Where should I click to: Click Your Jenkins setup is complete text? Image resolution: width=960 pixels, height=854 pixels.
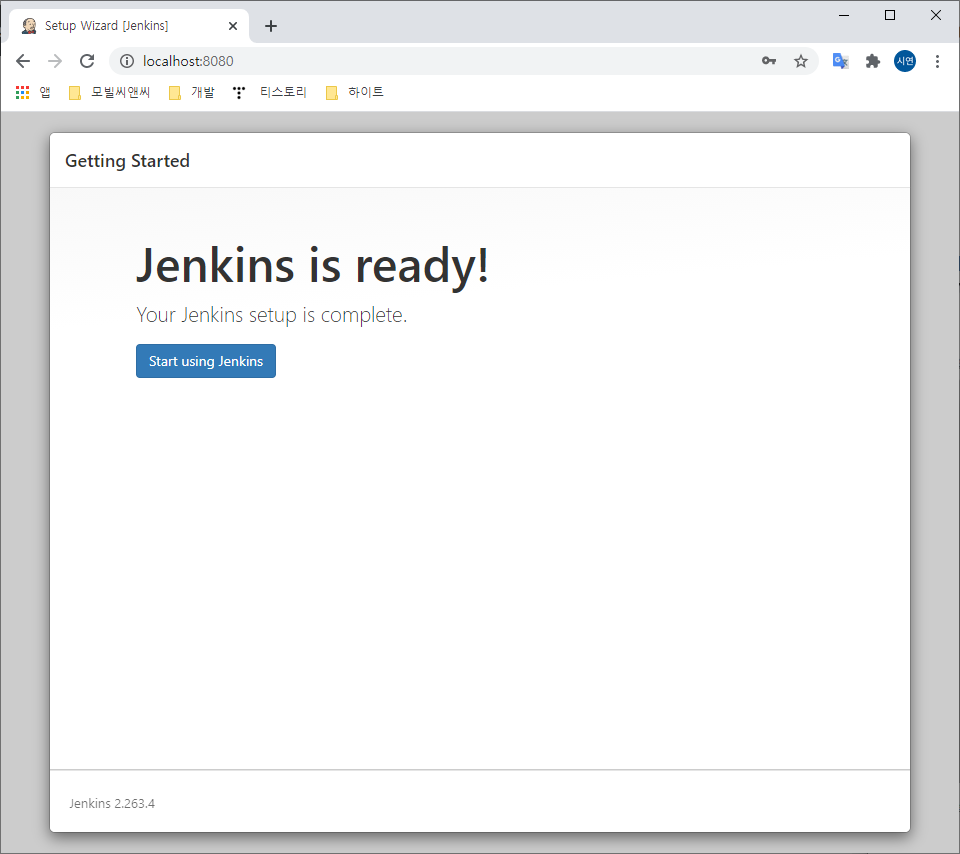tap(271, 315)
